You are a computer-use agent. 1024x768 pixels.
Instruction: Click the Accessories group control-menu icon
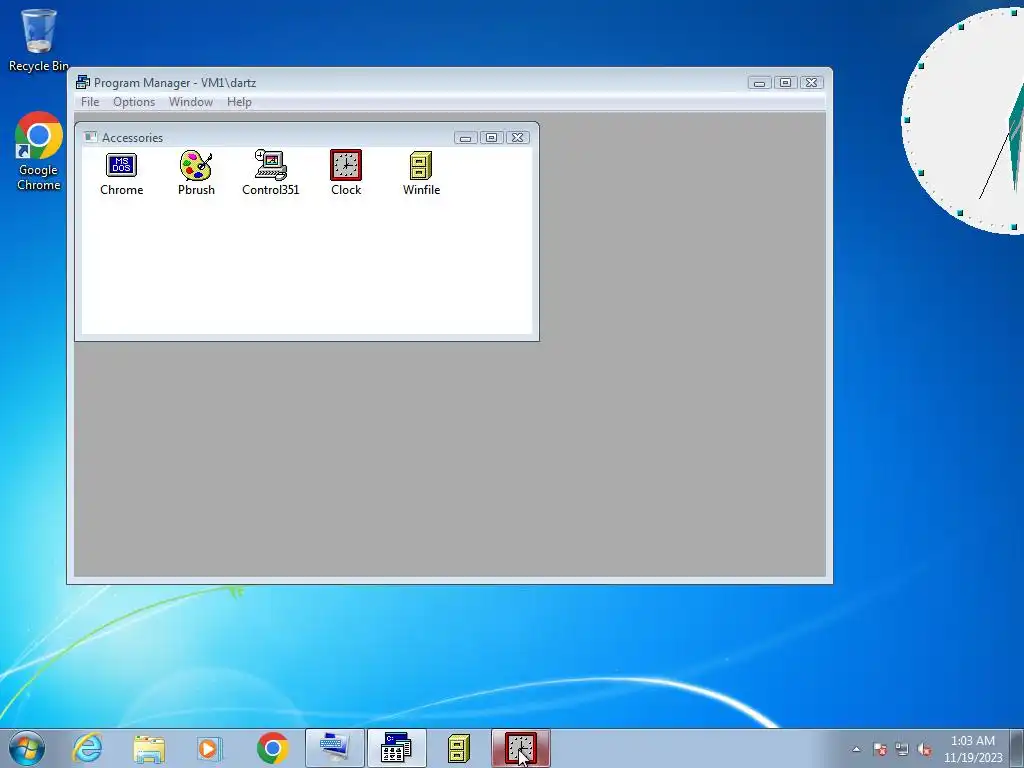91,136
